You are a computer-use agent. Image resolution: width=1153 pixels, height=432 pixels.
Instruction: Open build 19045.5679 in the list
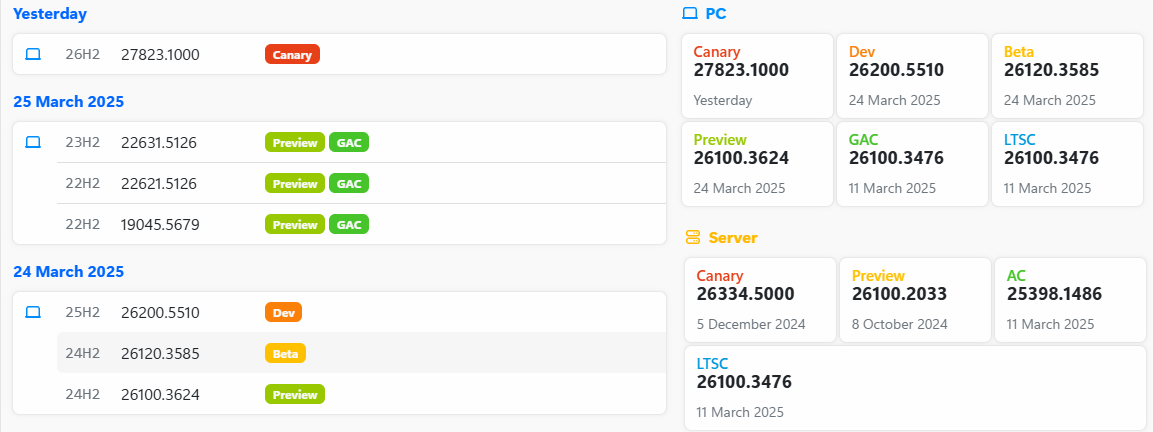click(160, 224)
